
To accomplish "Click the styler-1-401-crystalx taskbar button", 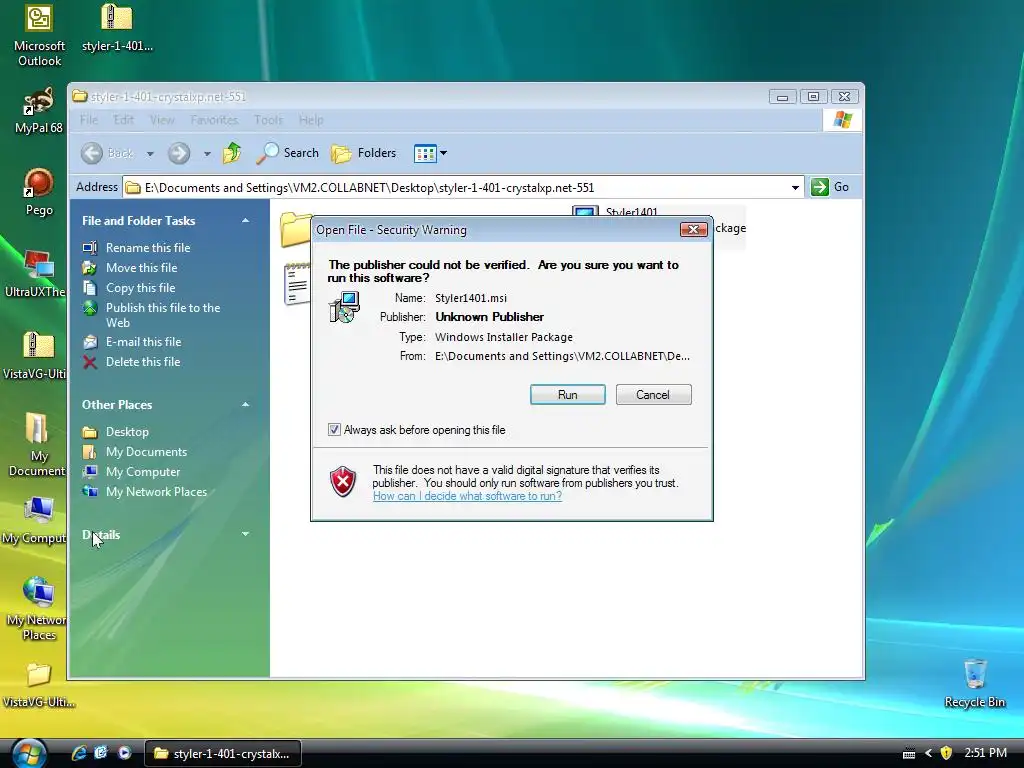I will click(222, 754).
